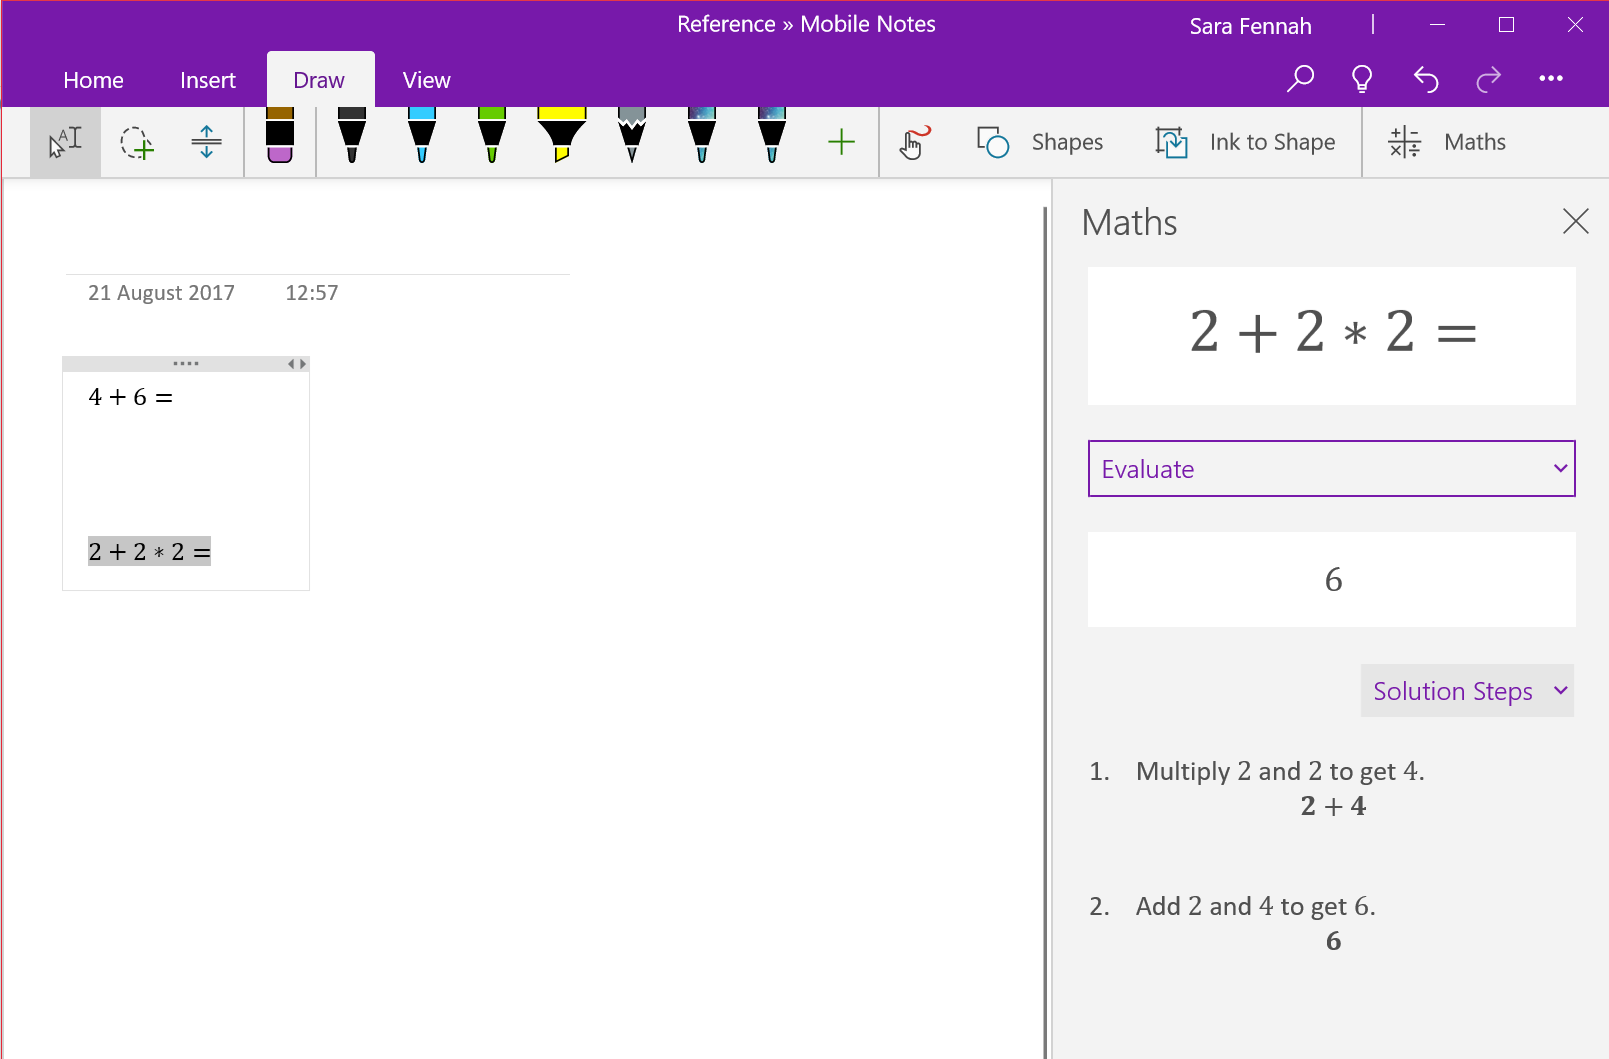The image size is (1609, 1059).
Task: Click the answer field showing 6
Action: click(x=1331, y=580)
